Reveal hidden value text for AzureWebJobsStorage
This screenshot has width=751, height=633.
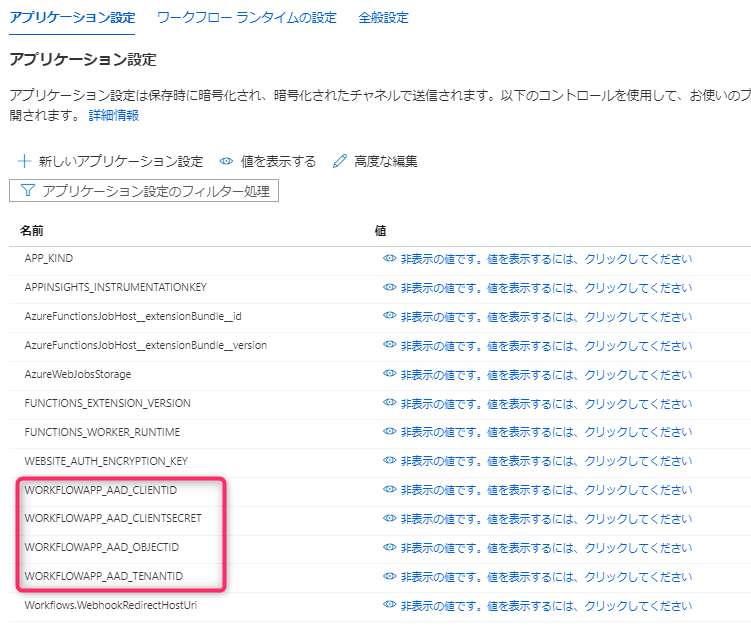click(x=546, y=374)
